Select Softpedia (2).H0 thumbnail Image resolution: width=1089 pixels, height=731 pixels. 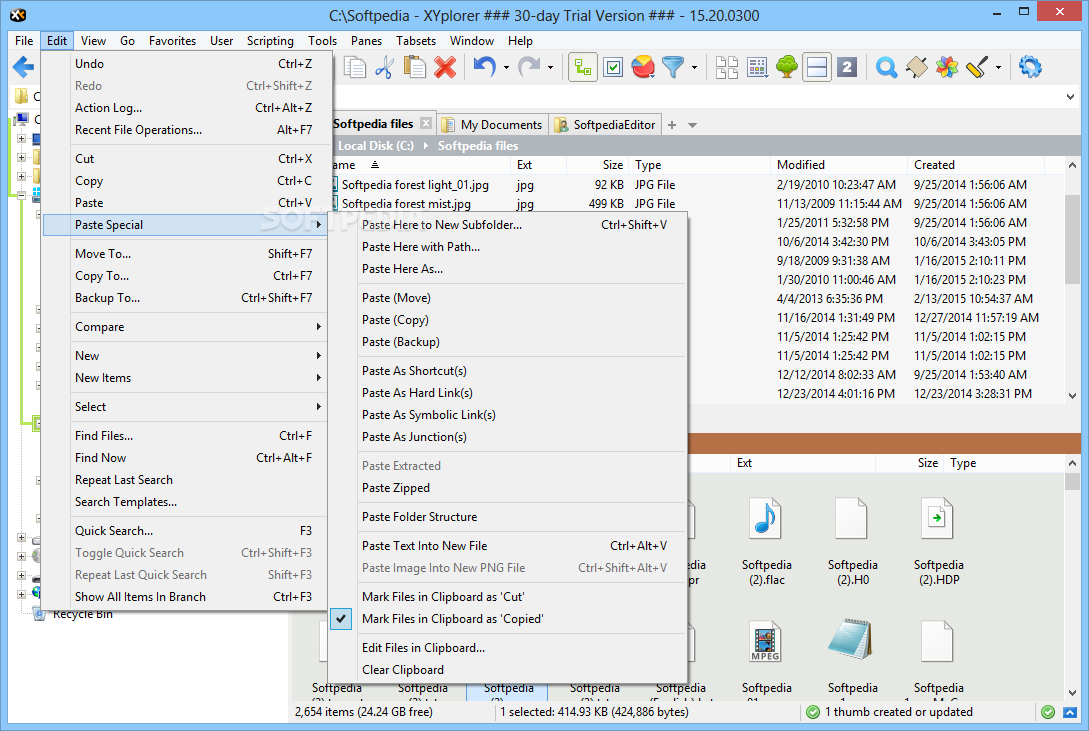(852, 541)
